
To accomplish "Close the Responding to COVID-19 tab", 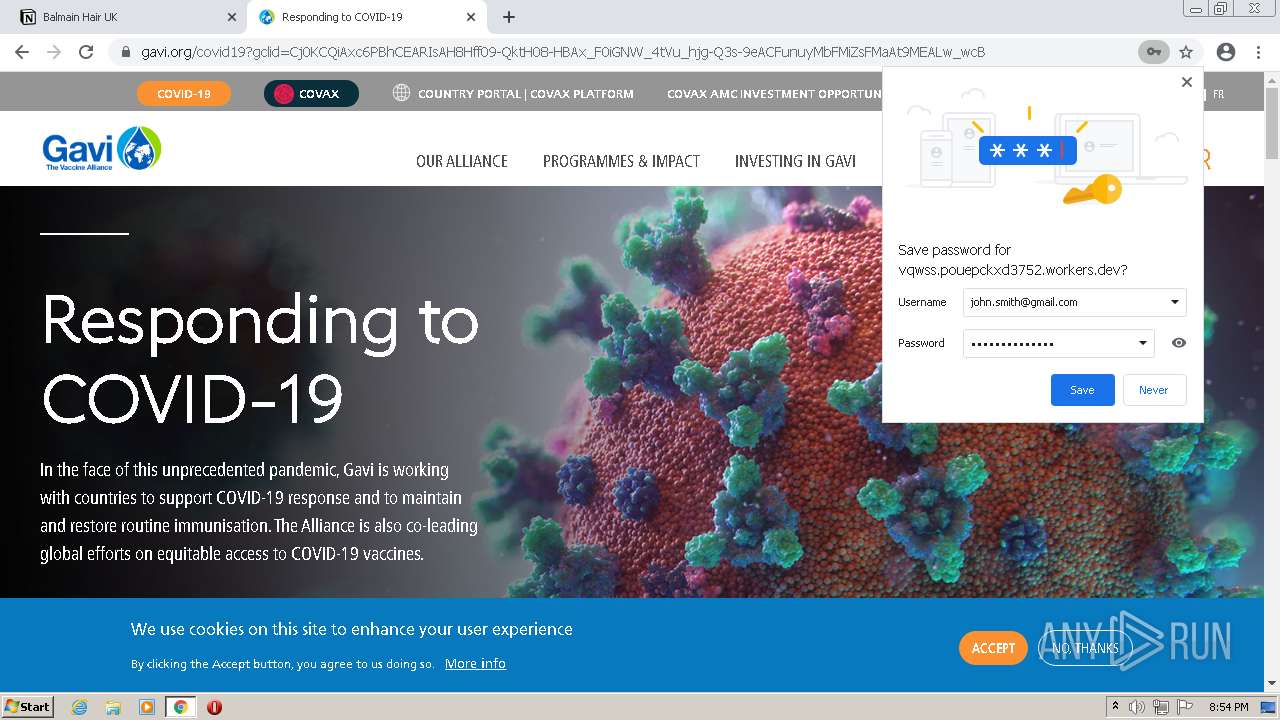I will click(x=471, y=17).
